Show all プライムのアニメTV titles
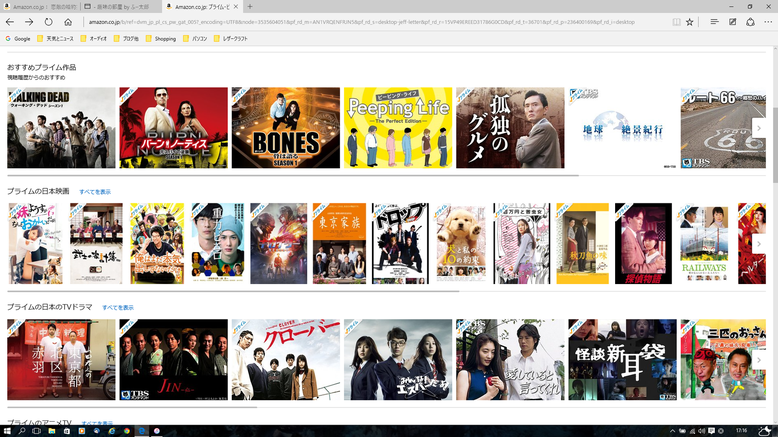This screenshot has width=778, height=437. pyautogui.click(x=97, y=423)
